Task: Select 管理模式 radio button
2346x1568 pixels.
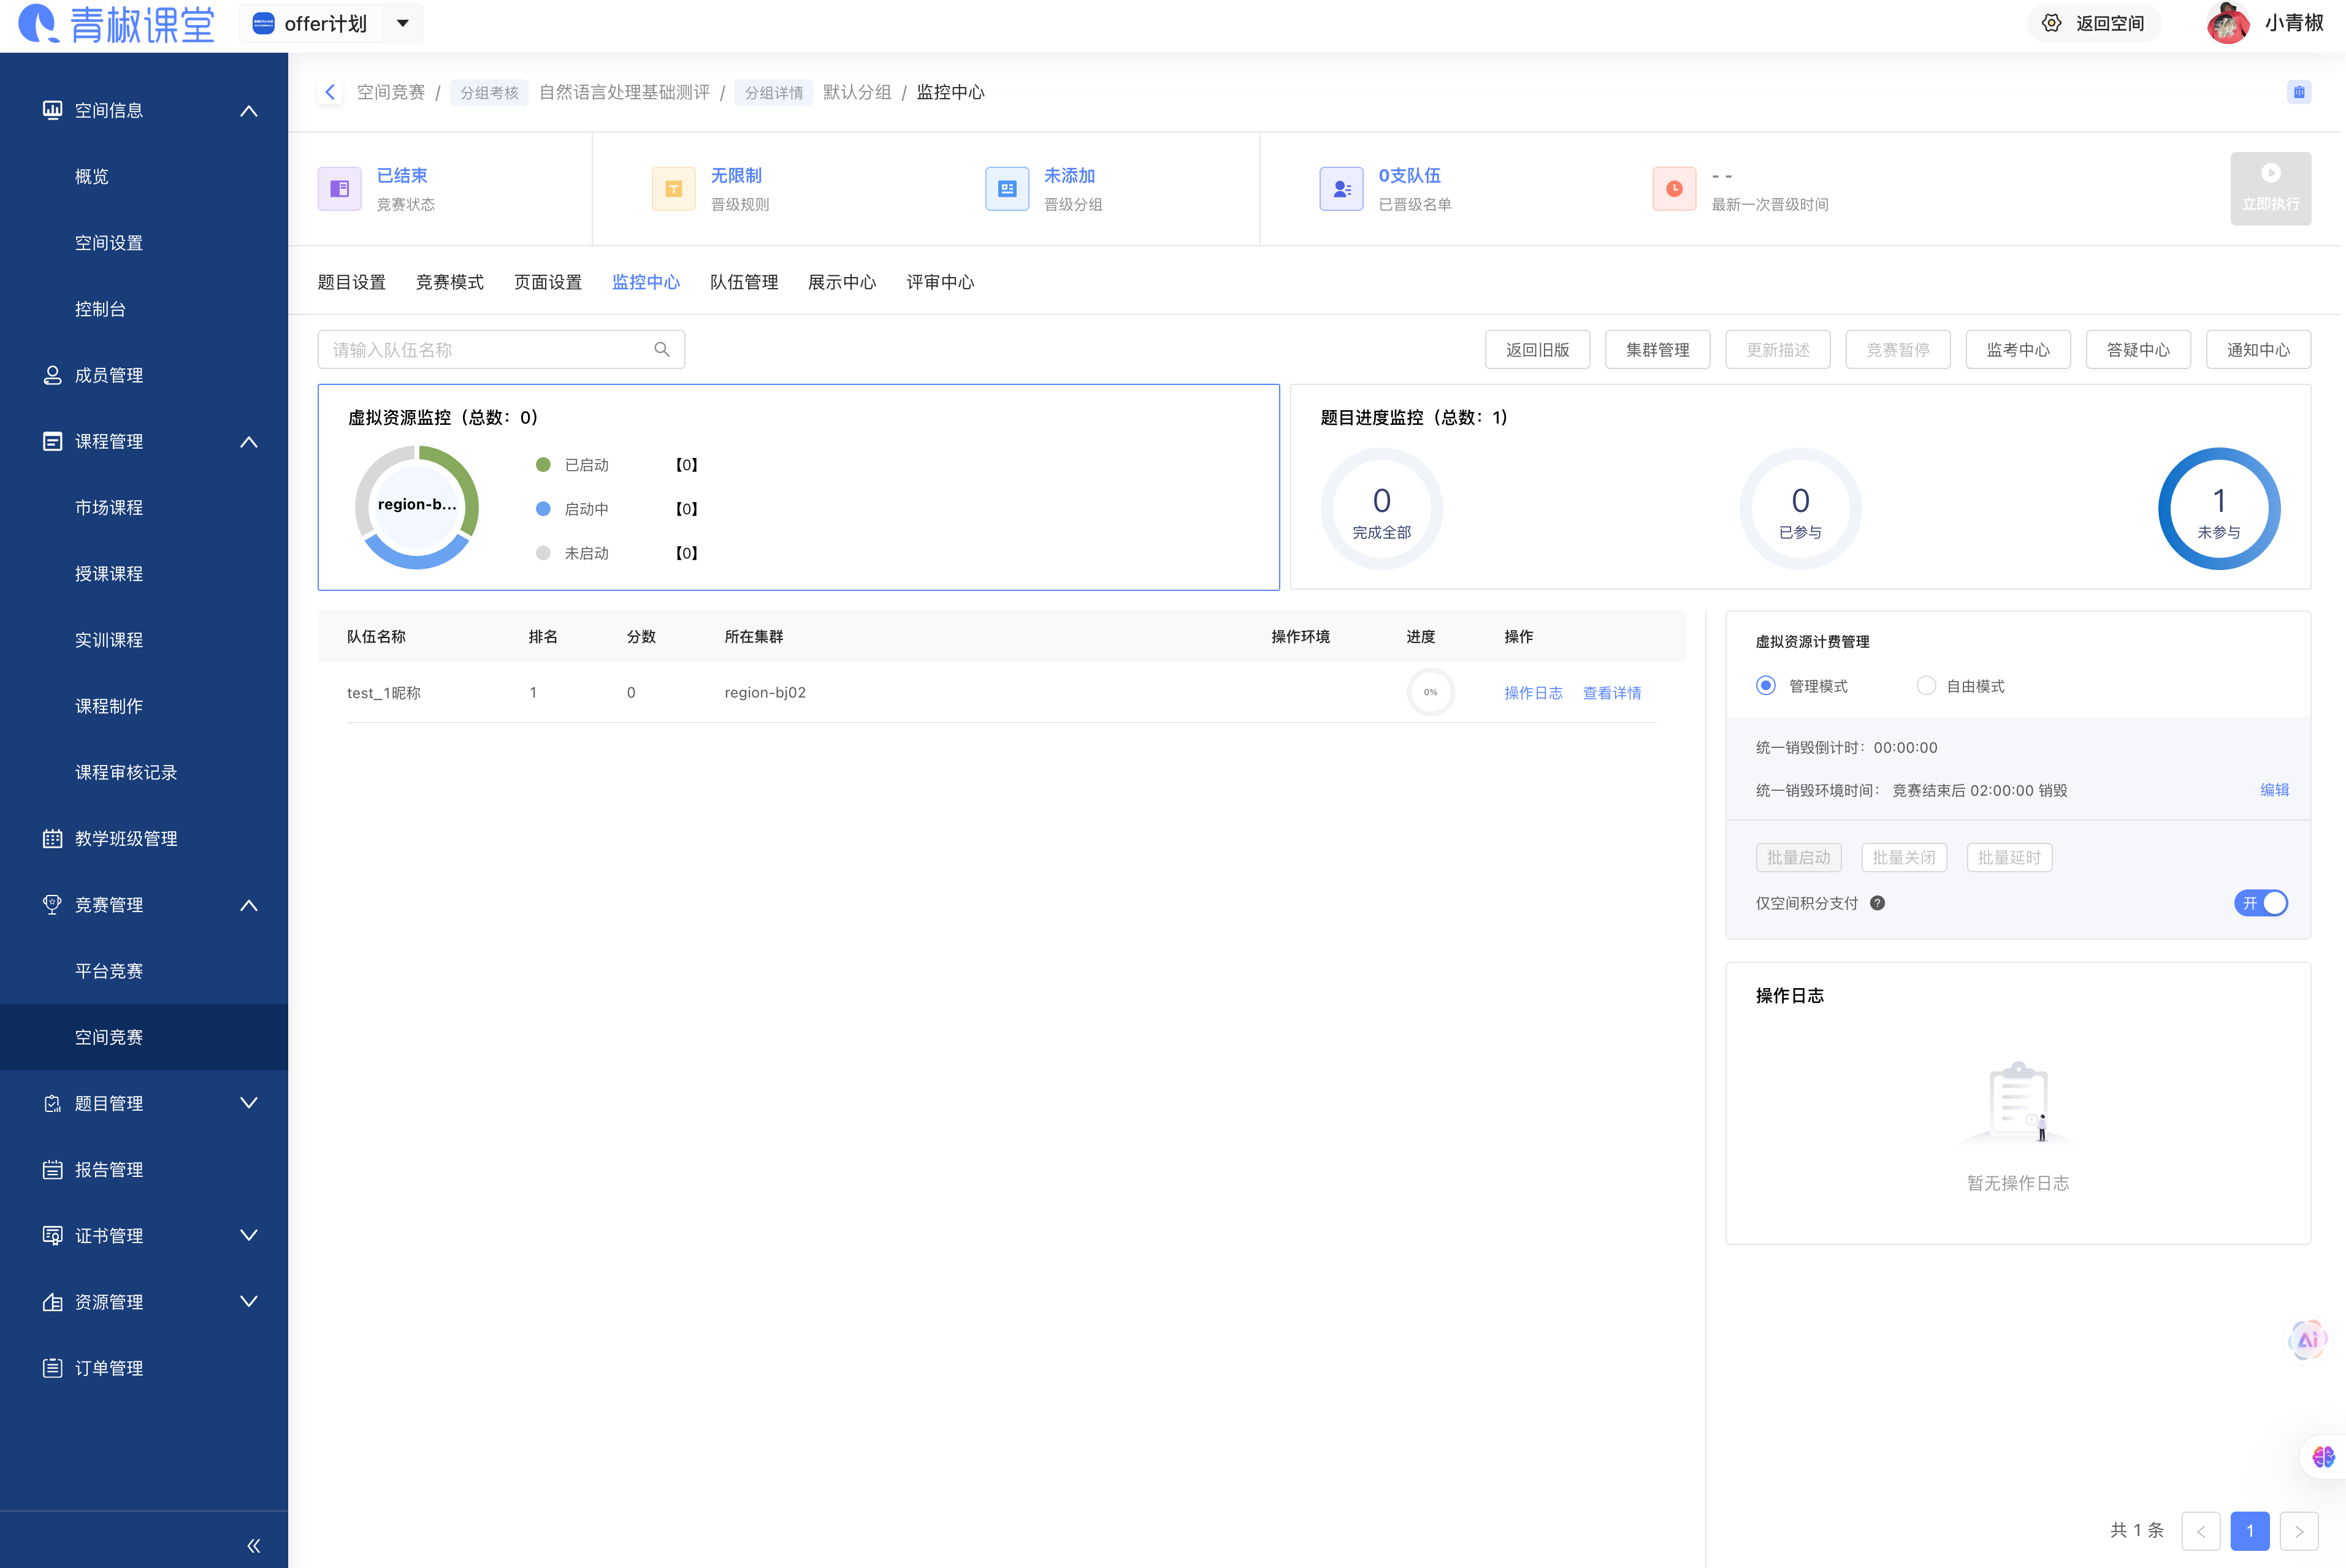Action: click(x=1765, y=686)
